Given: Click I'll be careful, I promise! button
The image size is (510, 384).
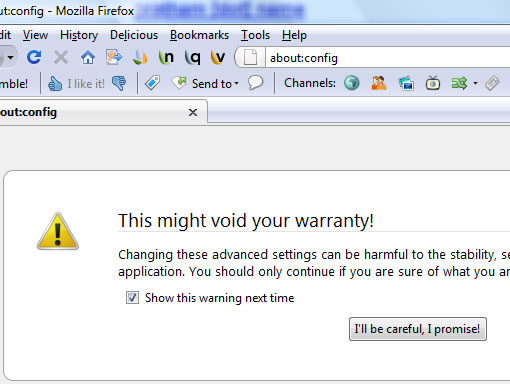Looking at the screenshot, I should (418, 329).
